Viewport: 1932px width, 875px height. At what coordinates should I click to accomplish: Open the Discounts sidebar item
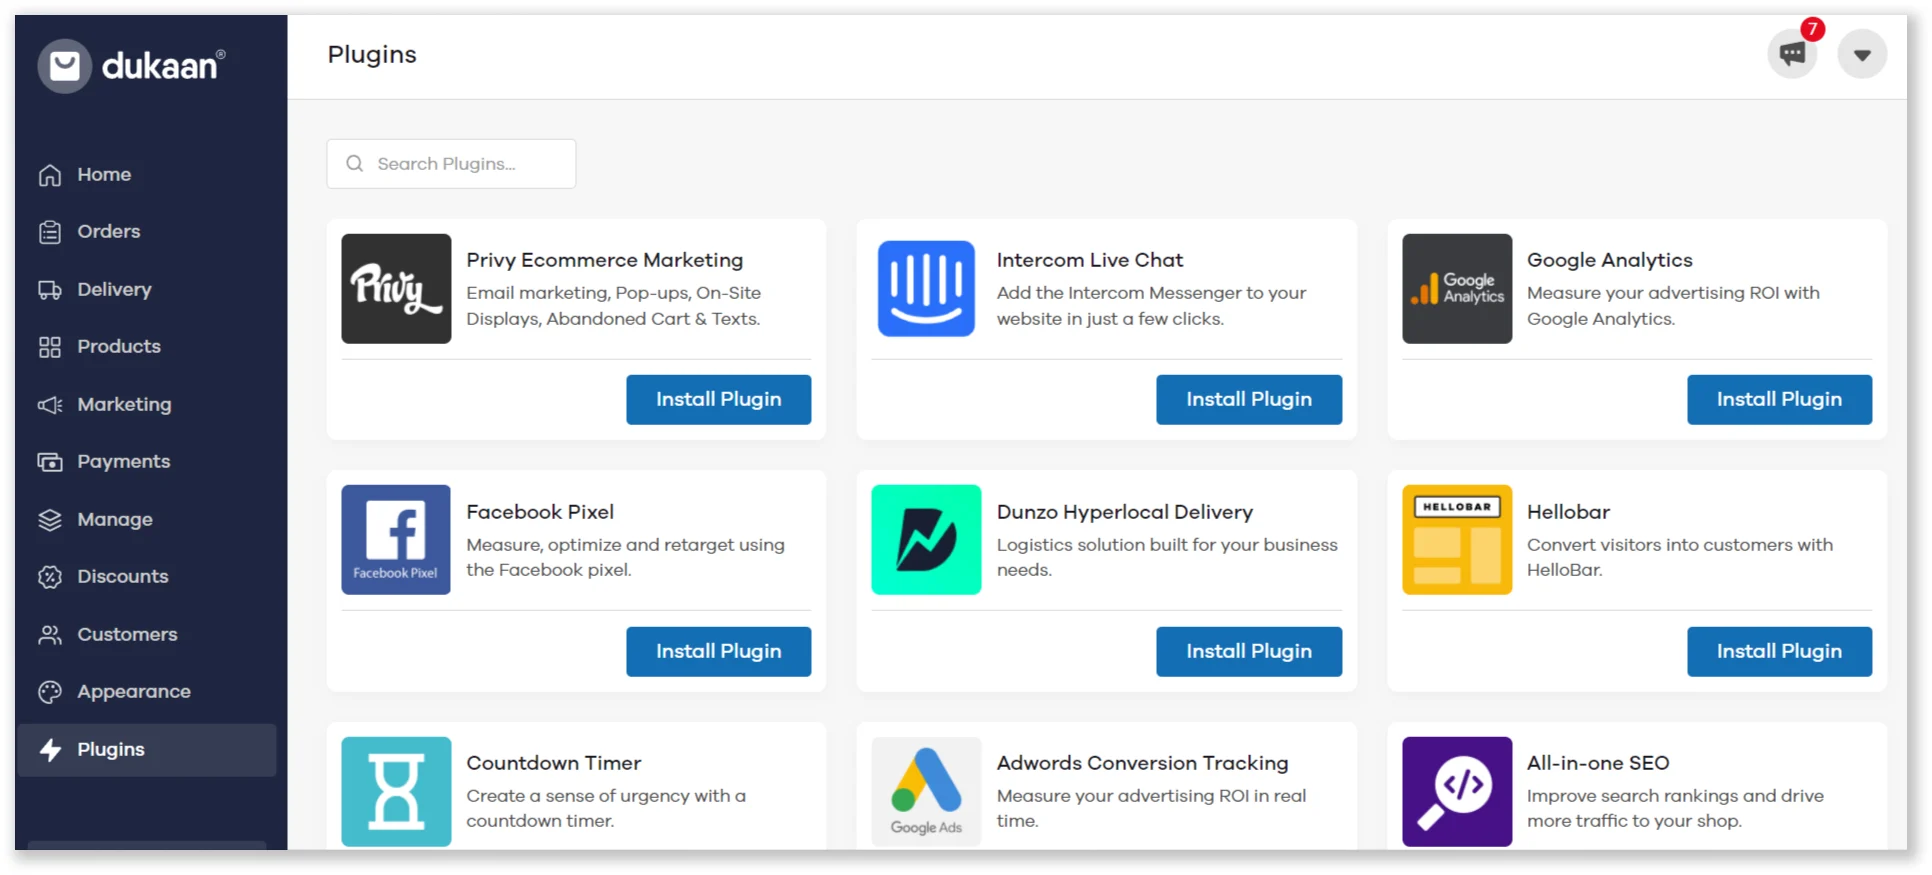[x=122, y=577]
